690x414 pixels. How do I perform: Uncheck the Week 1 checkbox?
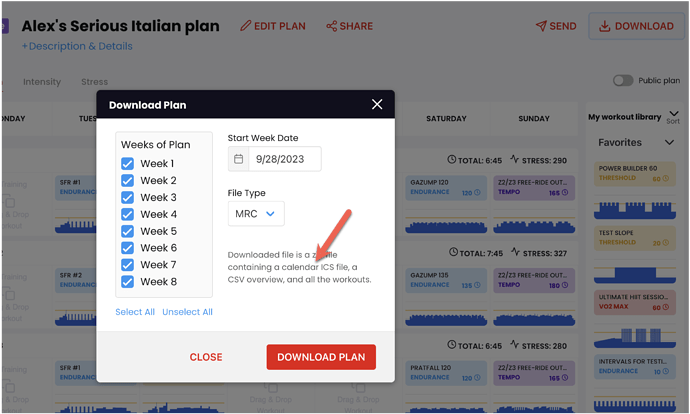point(128,164)
